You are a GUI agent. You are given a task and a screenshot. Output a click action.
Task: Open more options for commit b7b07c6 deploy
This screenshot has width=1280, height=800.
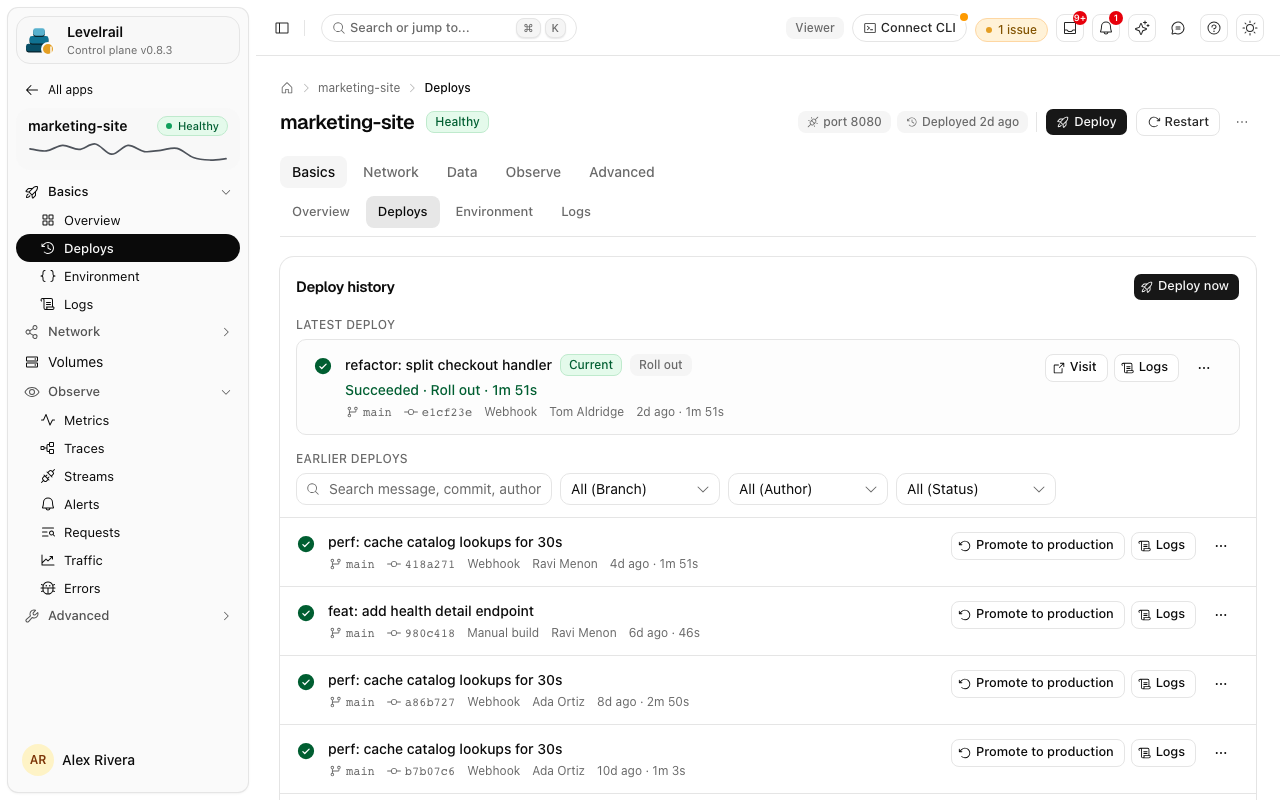(x=1221, y=753)
